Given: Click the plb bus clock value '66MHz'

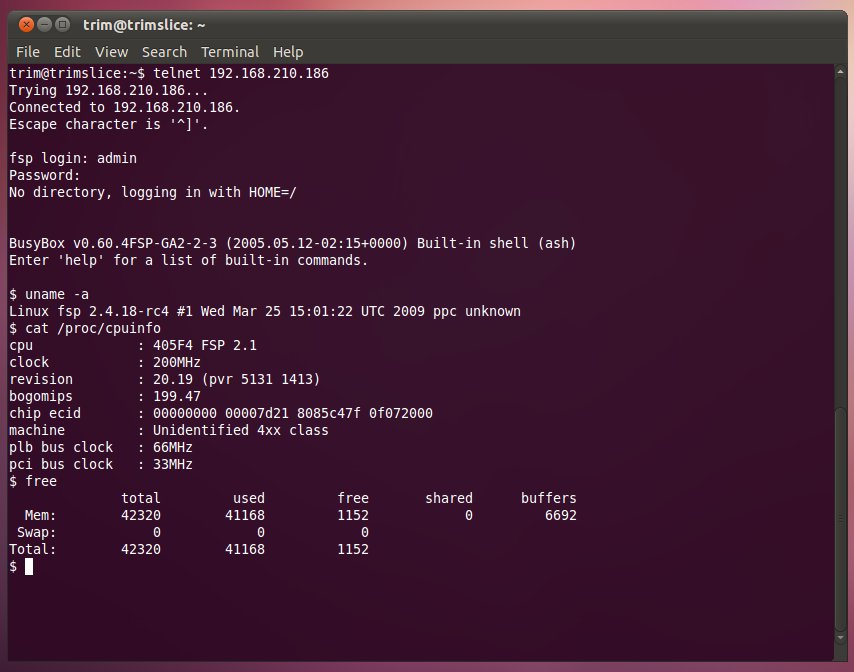Looking at the screenshot, I should click(x=173, y=447).
